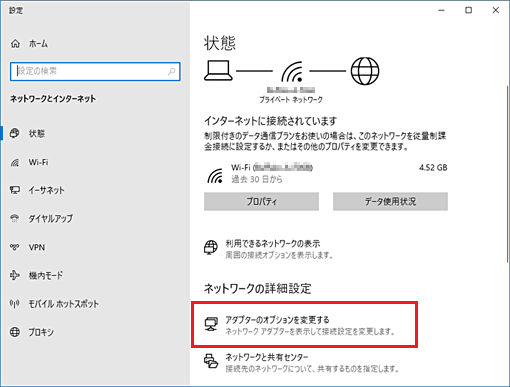Image resolution: width=510 pixels, height=387 pixels.
Task: Open ネットワークと共有センター link
Action: point(267,357)
